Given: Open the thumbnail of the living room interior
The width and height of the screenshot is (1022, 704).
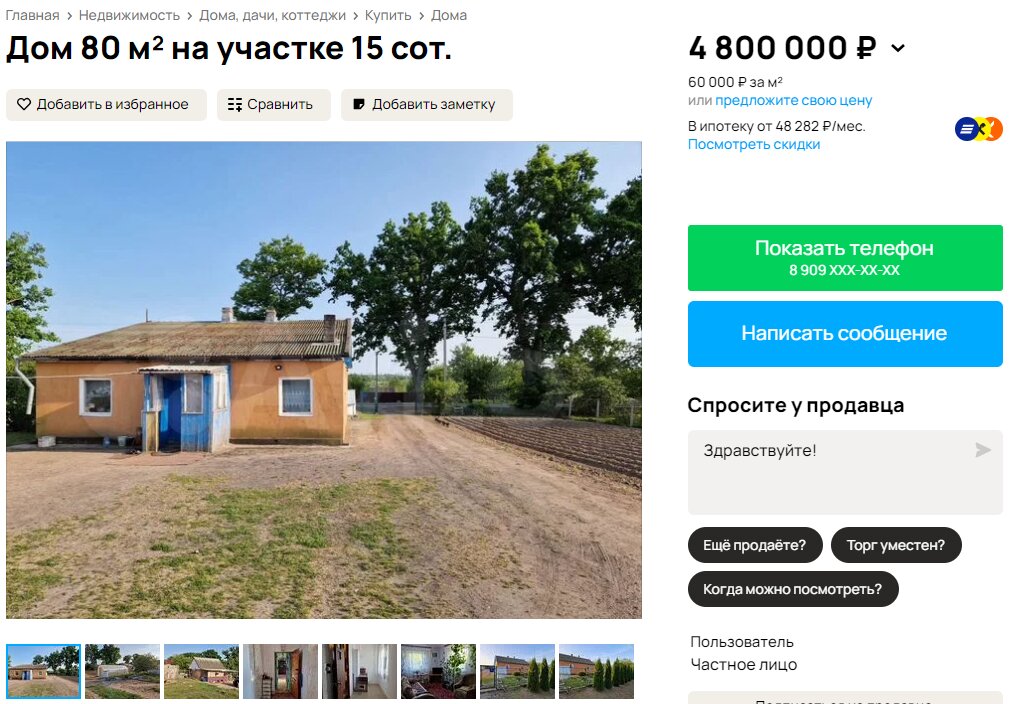Looking at the screenshot, I should click(x=438, y=671).
